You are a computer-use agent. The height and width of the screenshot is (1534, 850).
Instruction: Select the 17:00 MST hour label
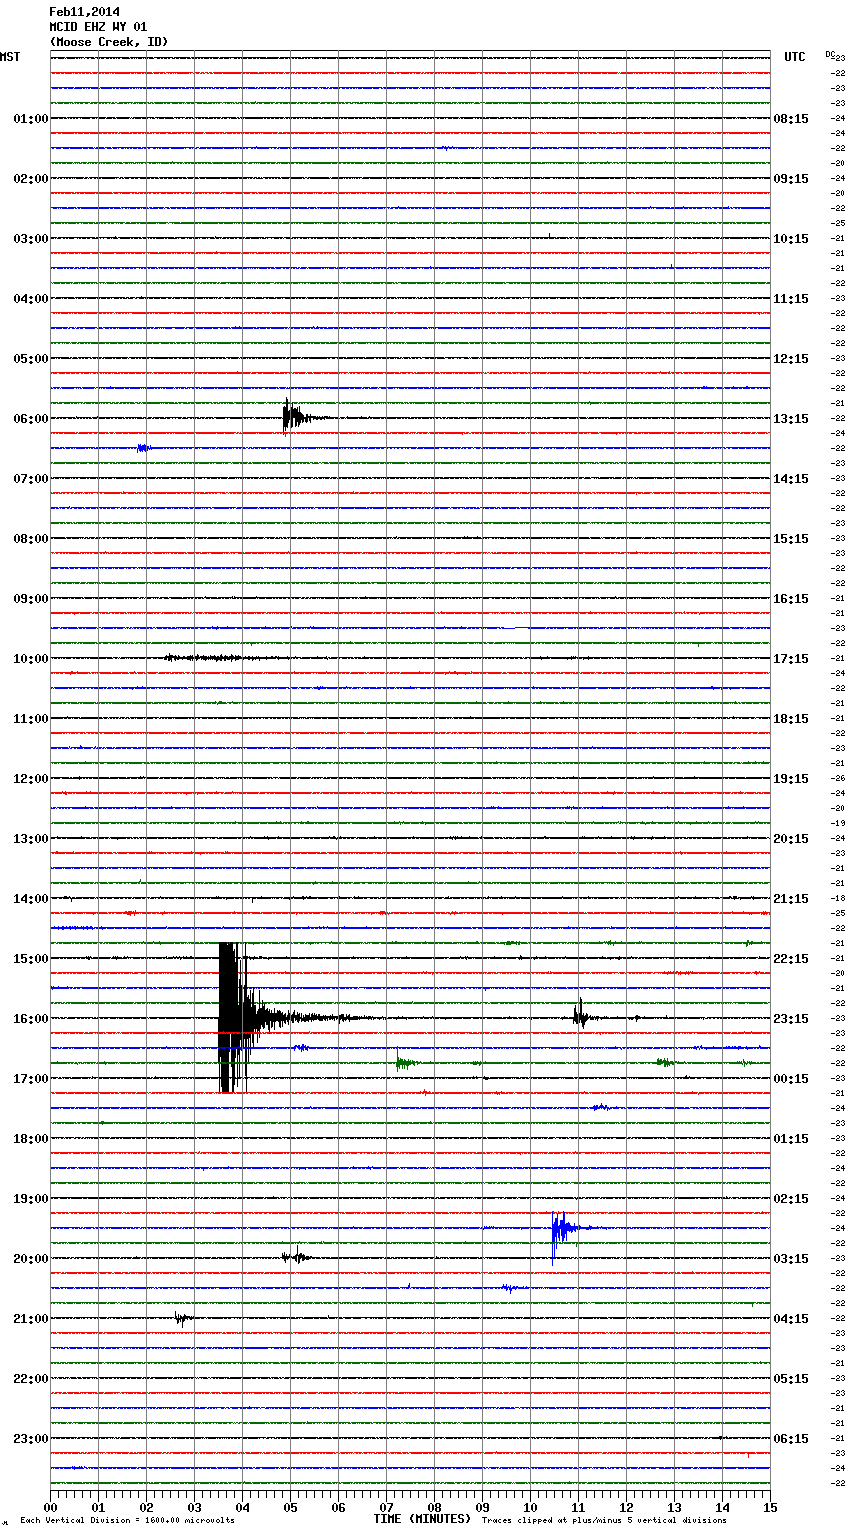click(30, 1079)
